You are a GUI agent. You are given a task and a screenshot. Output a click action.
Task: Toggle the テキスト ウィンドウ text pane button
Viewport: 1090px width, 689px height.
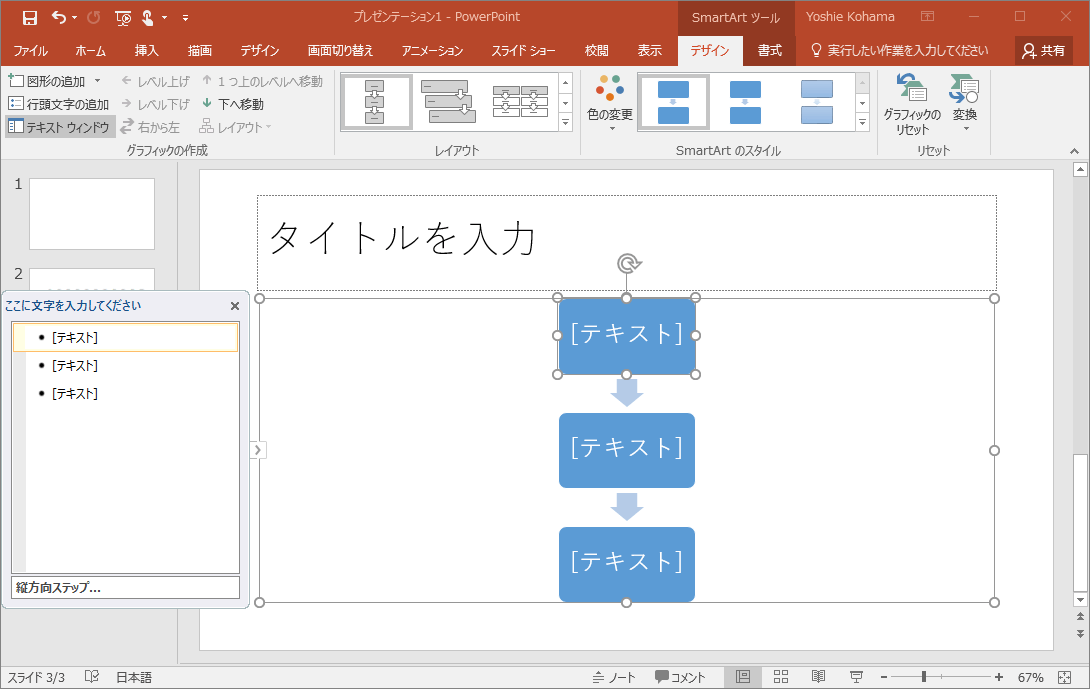tap(60, 127)
